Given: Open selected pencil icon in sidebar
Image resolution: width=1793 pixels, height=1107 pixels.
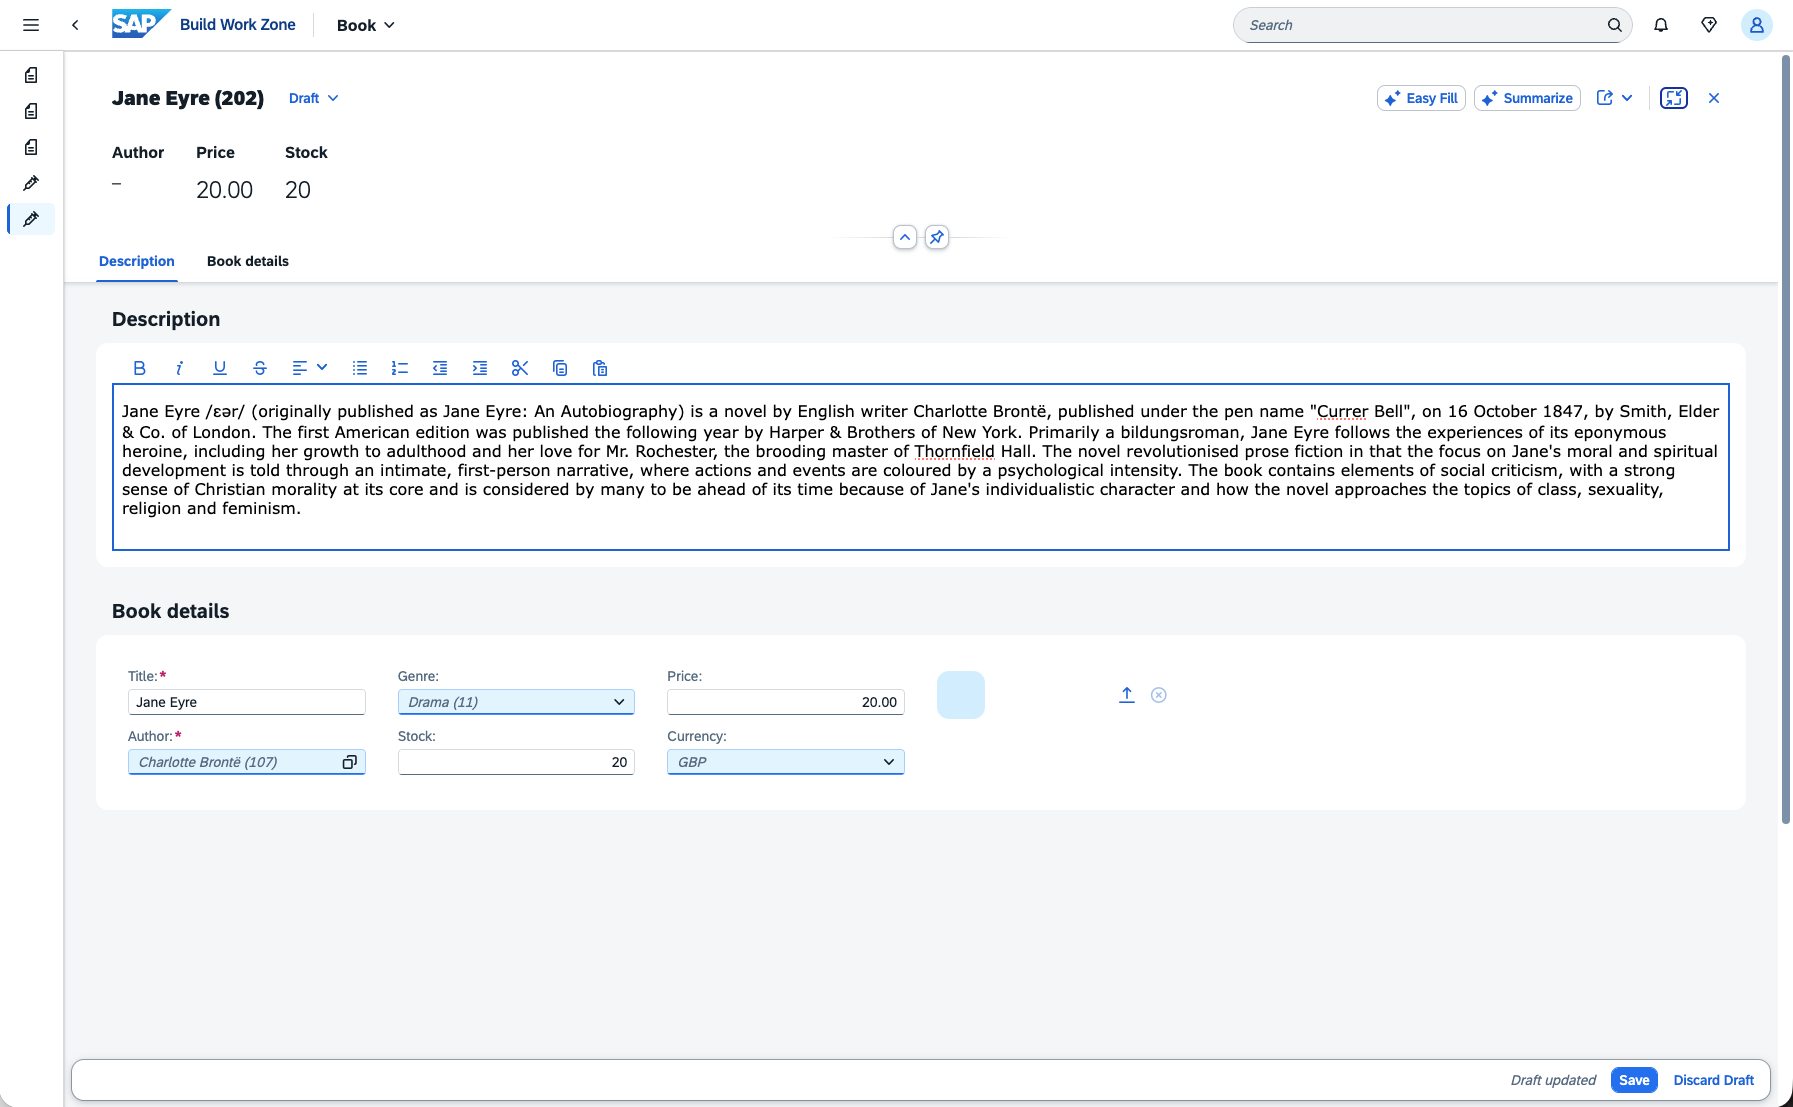Looking at the screenshot, I should [31, 219].
